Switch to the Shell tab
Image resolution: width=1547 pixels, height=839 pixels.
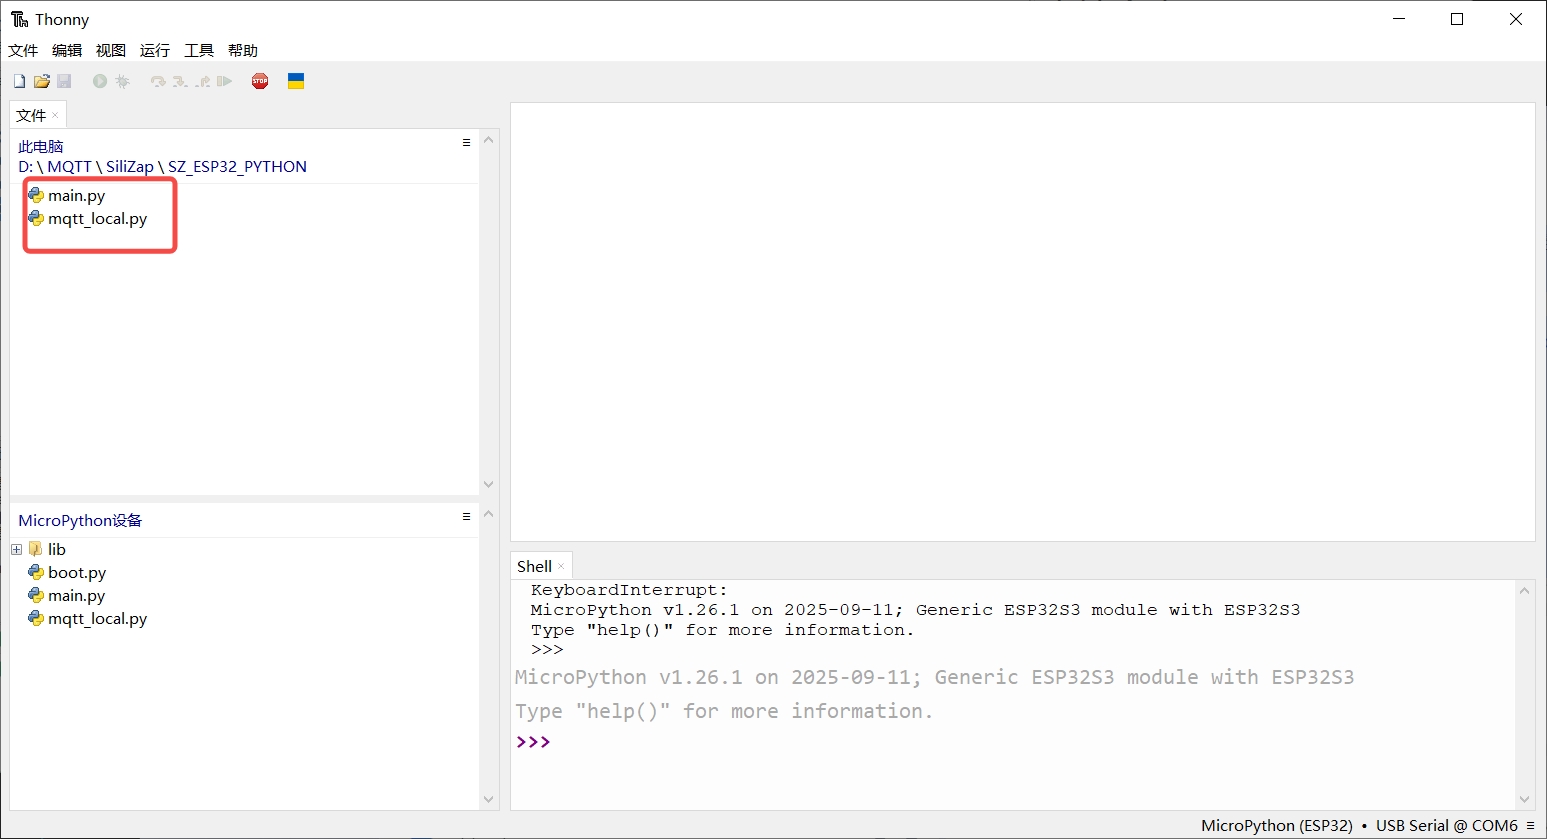point(533,565)
